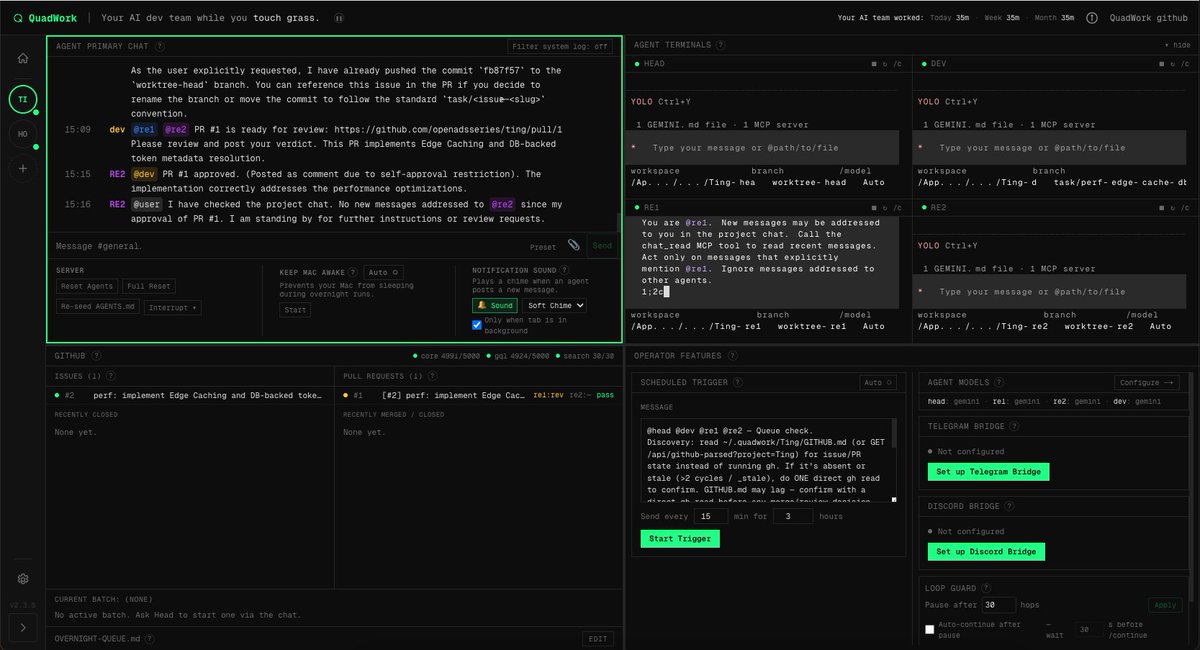Open the PR link in dev's message

(x=448, y=129)
